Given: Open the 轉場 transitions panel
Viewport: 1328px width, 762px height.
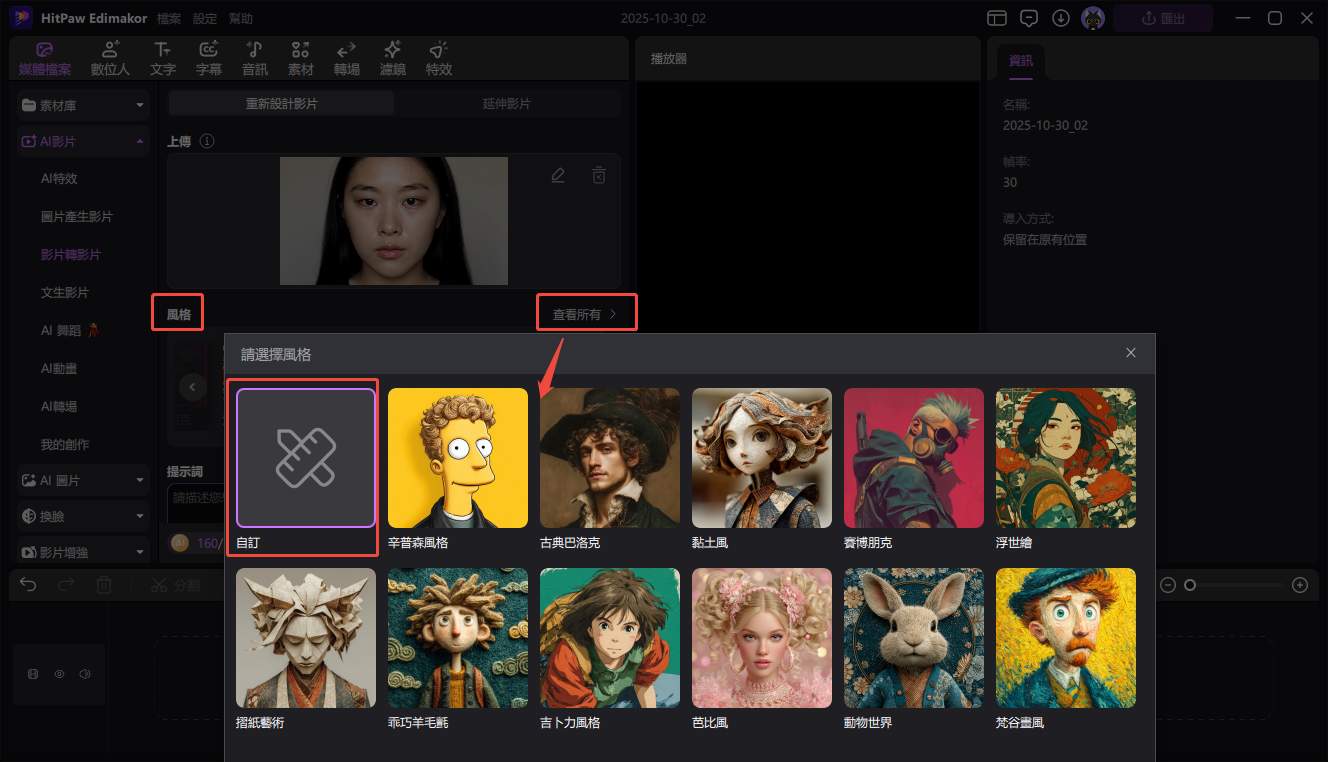Looking at the screenshot, I should coord(346,58).
